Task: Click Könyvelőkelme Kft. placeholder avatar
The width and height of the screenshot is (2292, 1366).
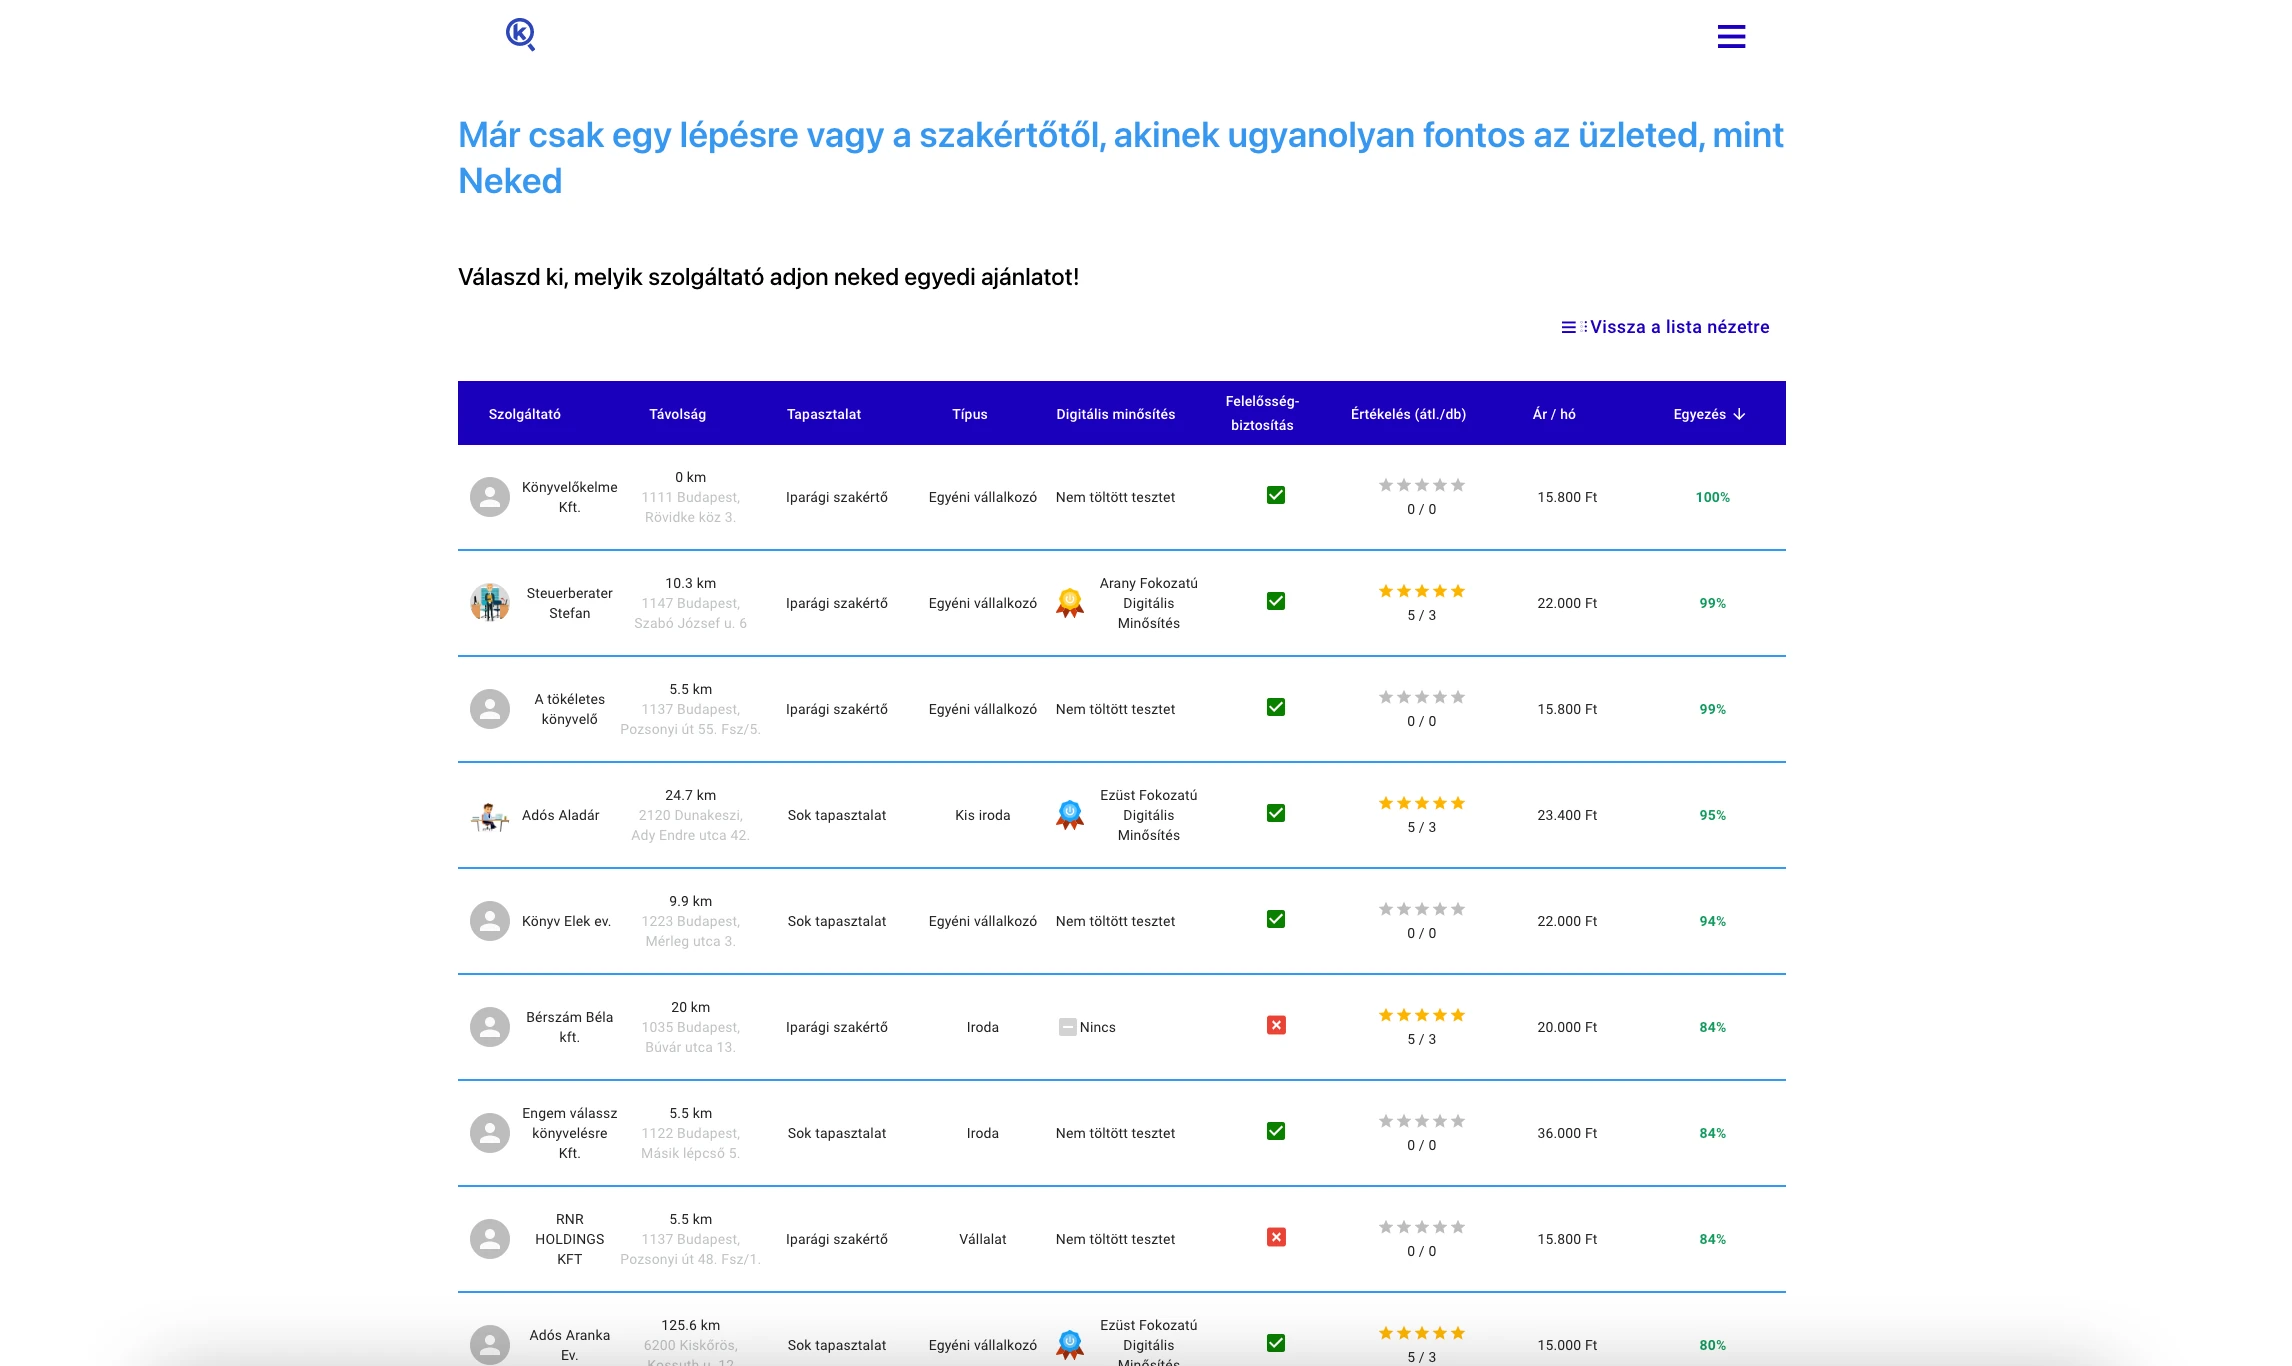Action: (490, 497)
